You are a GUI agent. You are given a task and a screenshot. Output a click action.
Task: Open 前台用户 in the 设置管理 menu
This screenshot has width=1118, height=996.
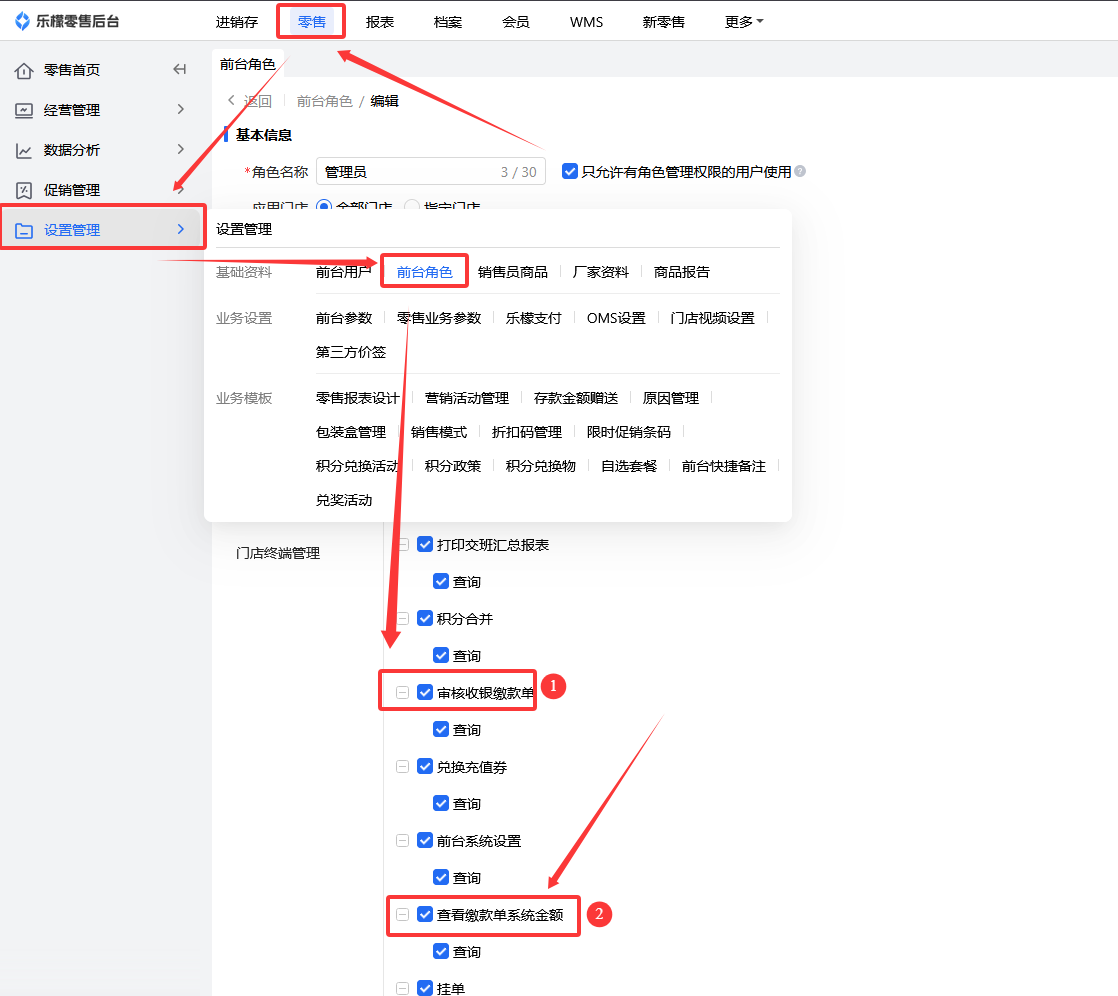[344, 272]
